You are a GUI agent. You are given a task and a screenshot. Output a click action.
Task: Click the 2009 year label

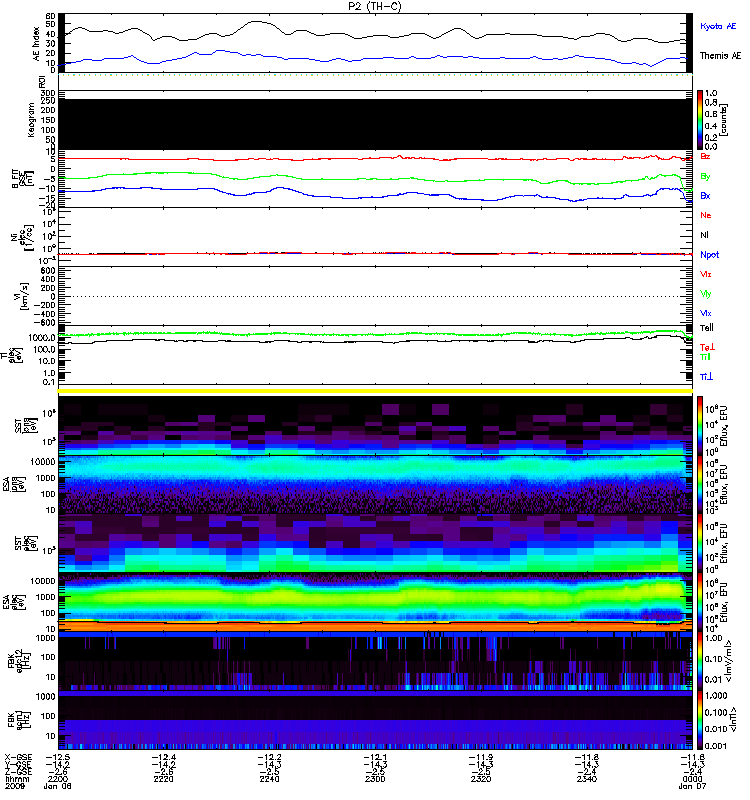[x=15, y=786]
